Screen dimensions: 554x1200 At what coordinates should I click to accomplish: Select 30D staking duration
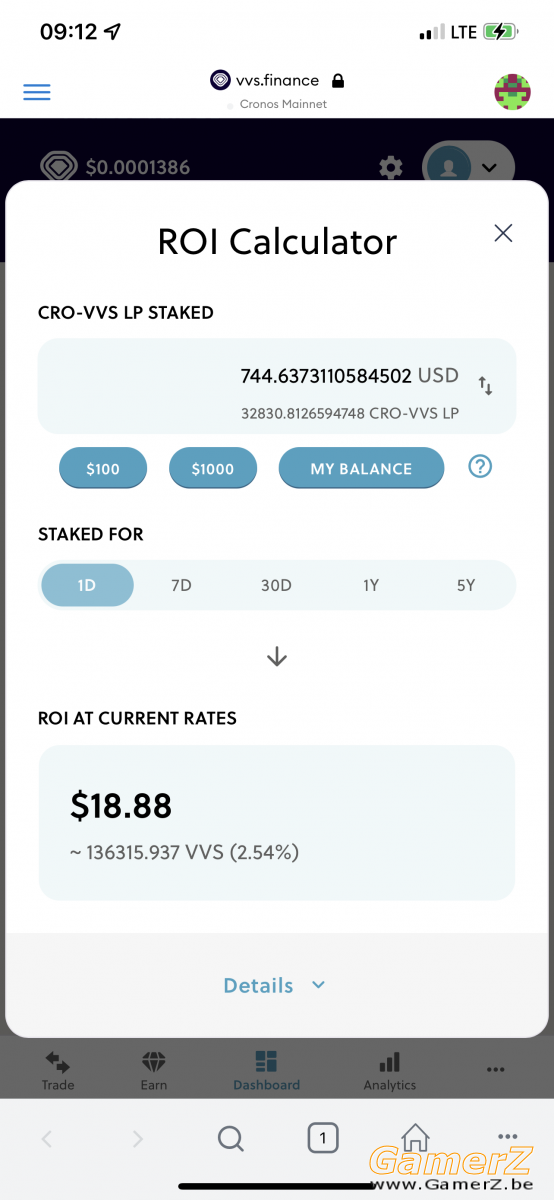[x=276, y=585]
